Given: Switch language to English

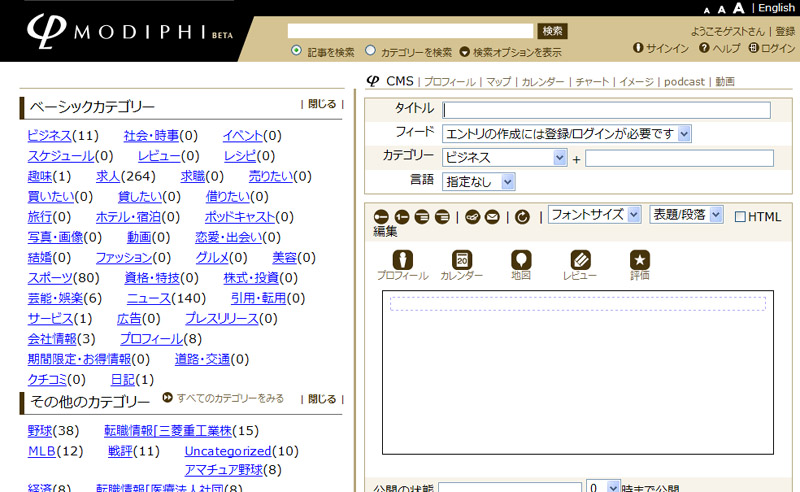Looking at the screenshot, I should (776, 8).
